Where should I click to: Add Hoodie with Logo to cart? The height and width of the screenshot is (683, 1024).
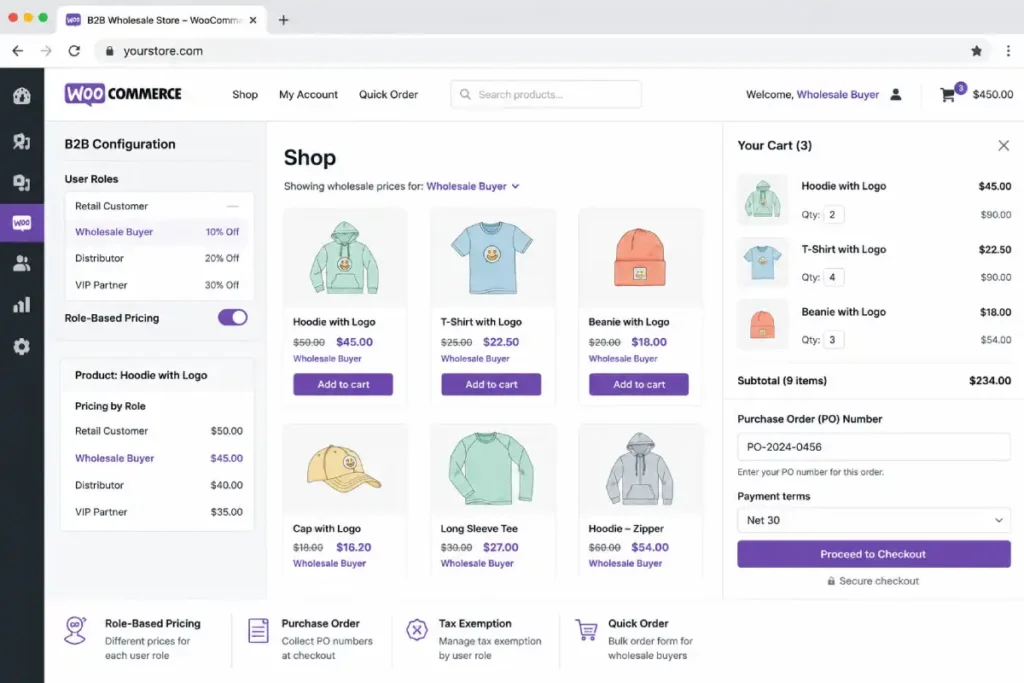(x=343, y=385)
